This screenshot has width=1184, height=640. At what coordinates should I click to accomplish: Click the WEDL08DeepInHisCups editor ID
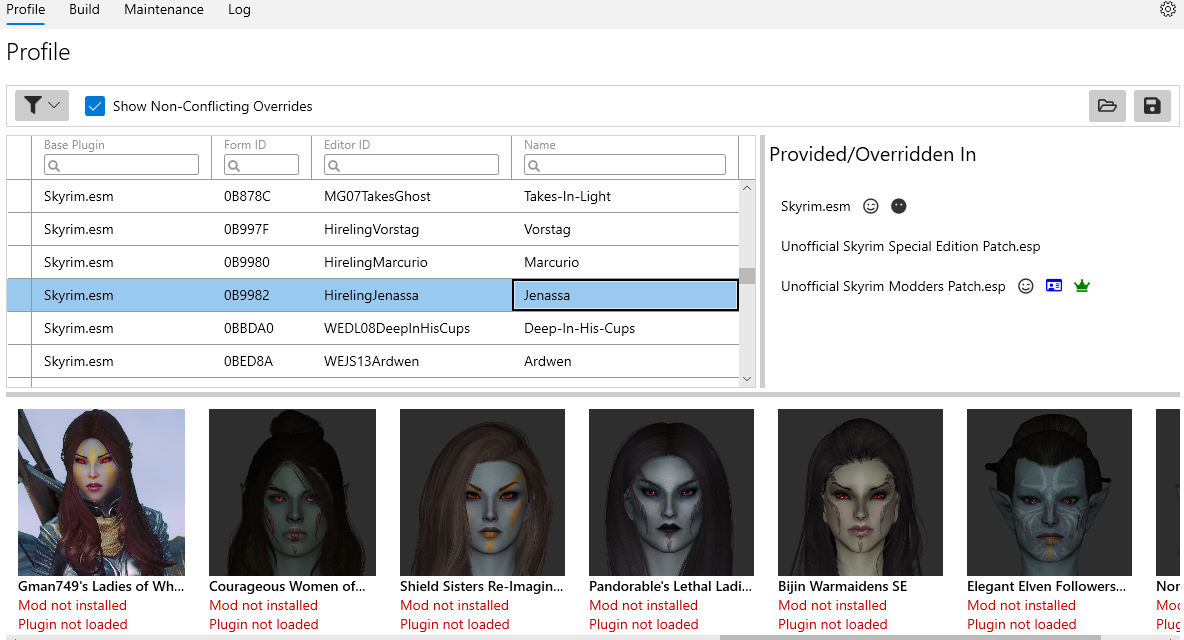click(x=397, y=328)
